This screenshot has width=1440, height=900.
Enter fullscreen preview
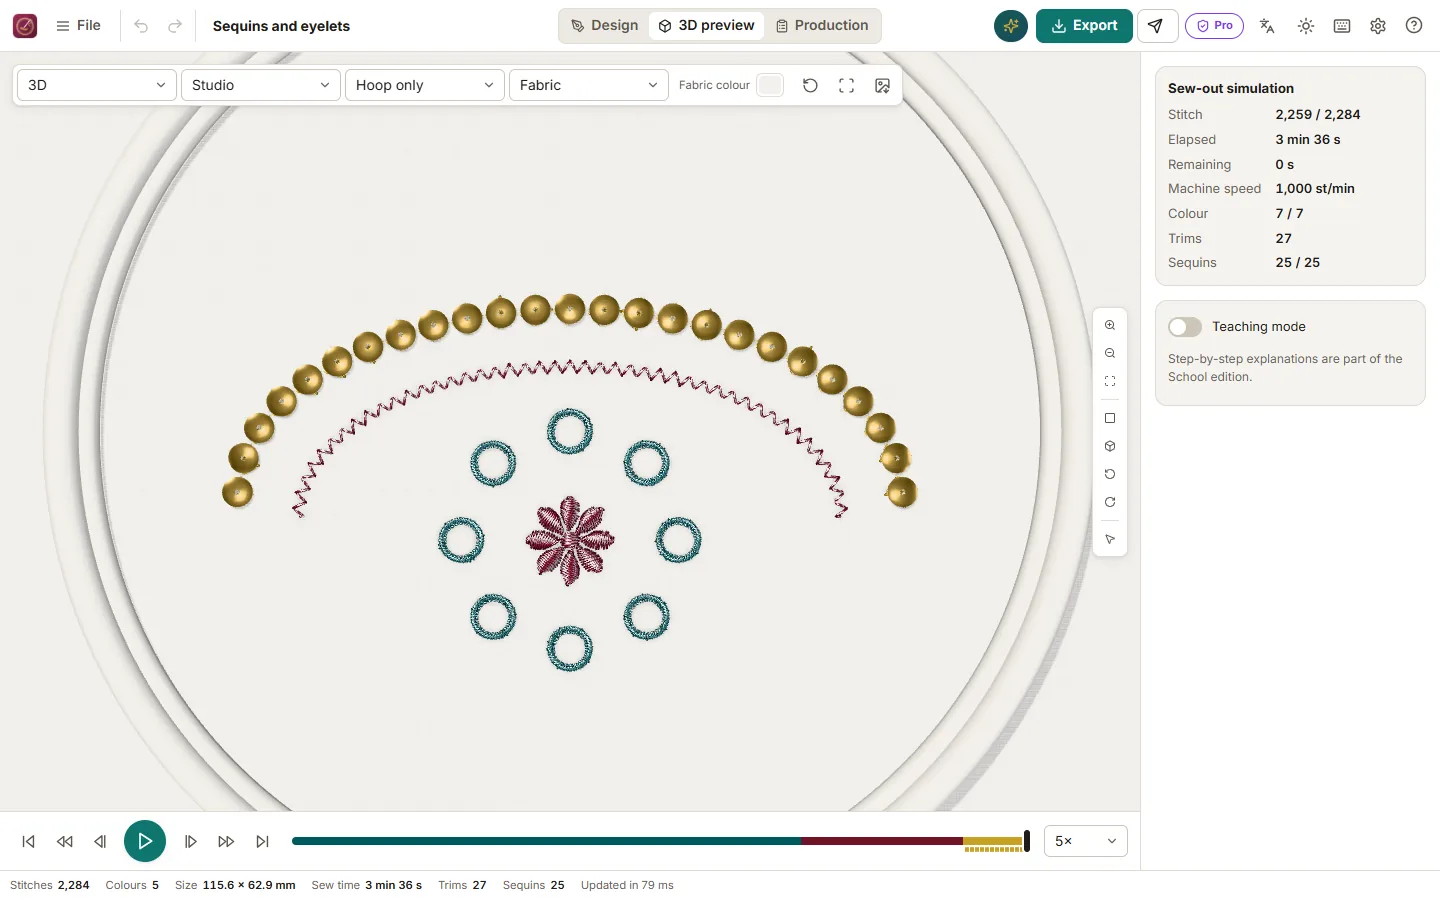pyautogui.click(x=847, y=85)
